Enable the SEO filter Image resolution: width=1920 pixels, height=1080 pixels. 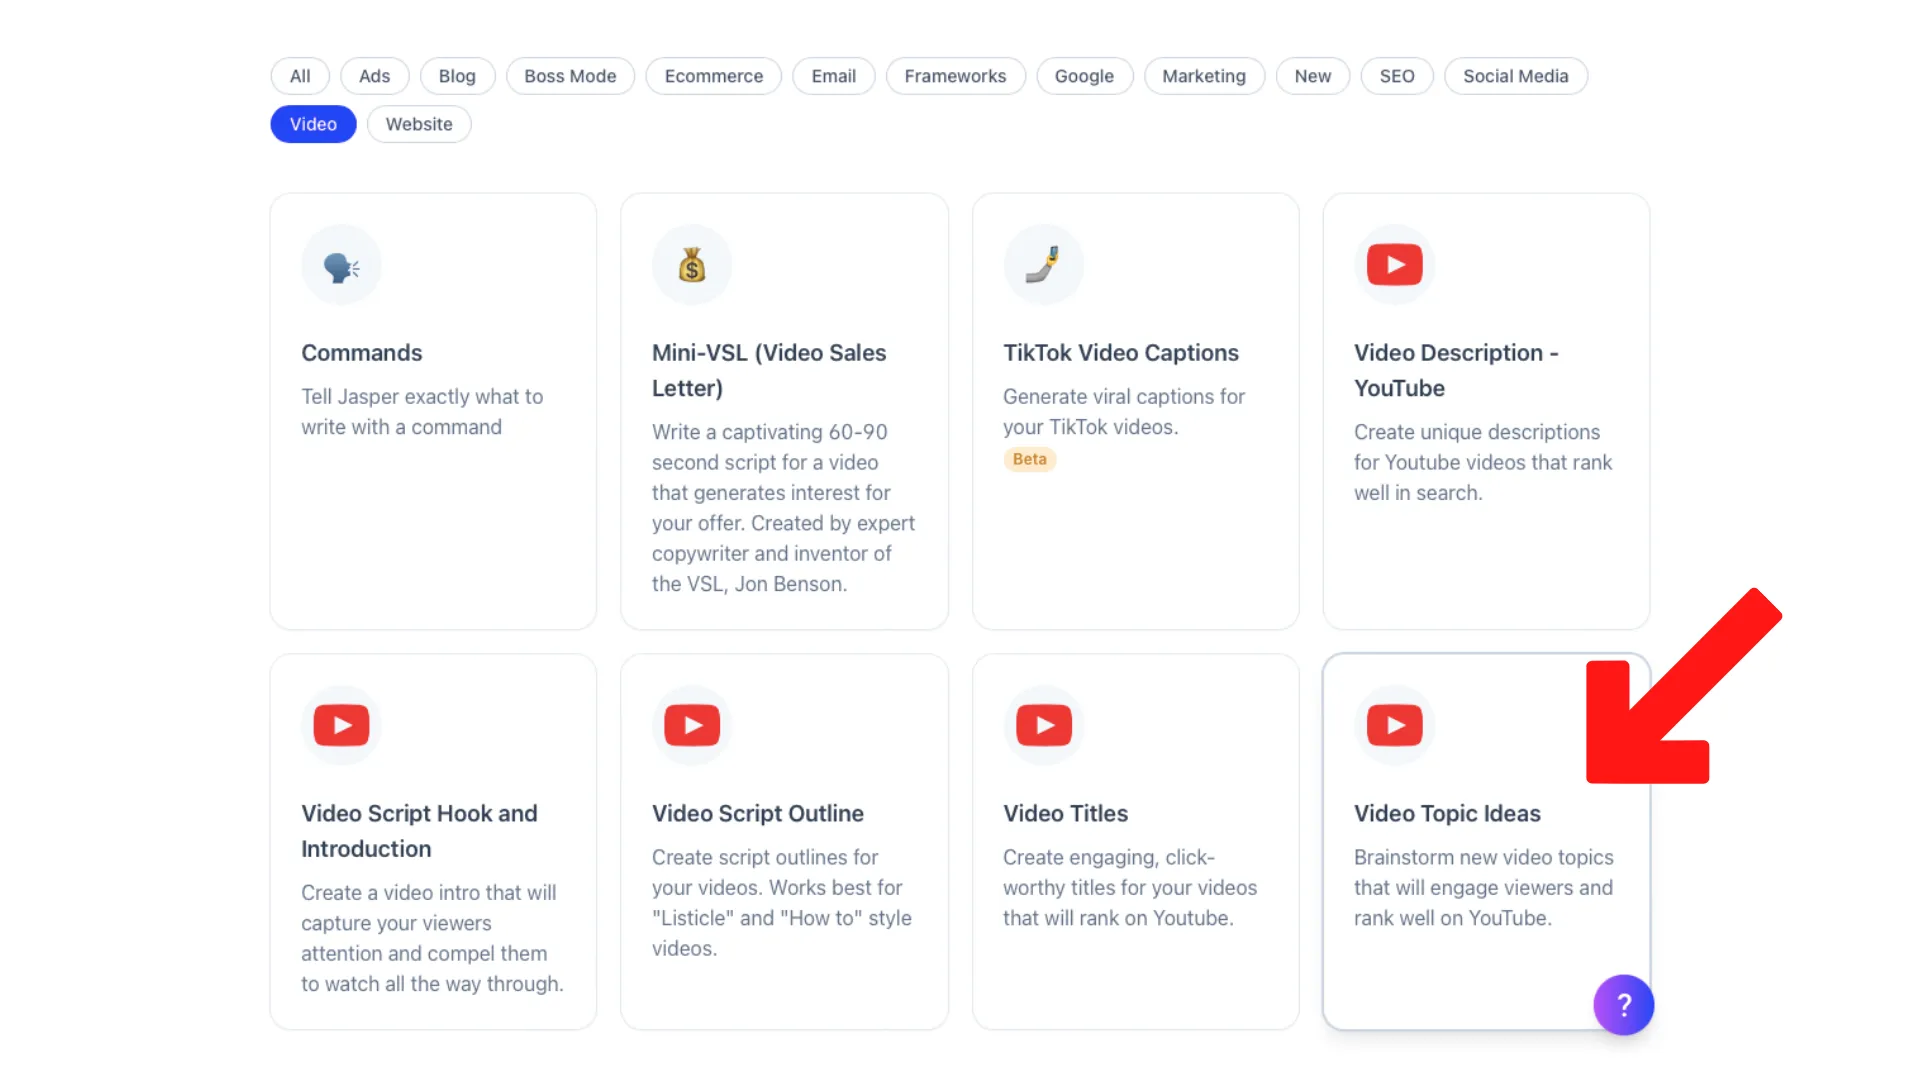[x=1397, y=76]
